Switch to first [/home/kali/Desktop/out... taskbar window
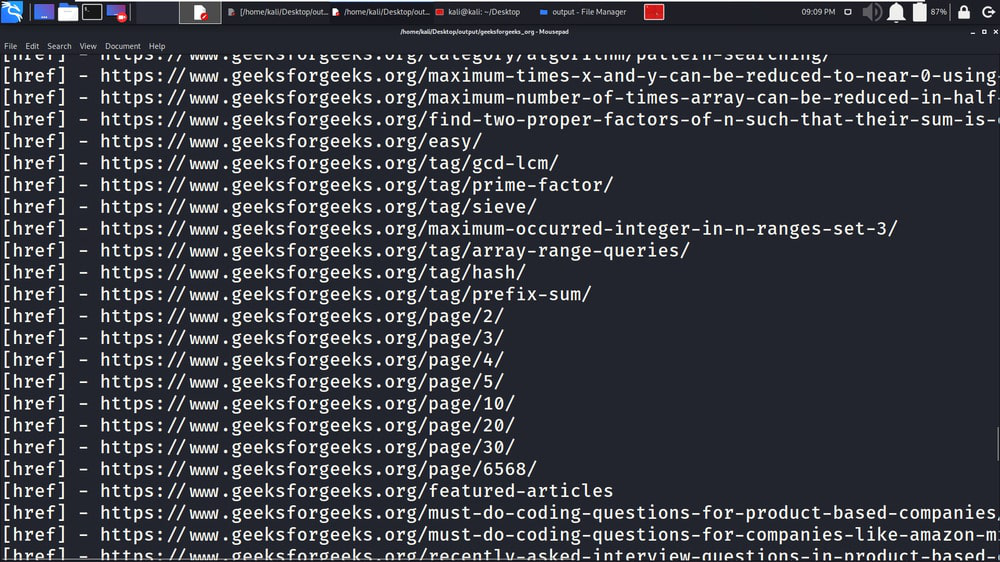Viewport: 1000px width, 562px height. pyautogui.click(x=278, y=12)
